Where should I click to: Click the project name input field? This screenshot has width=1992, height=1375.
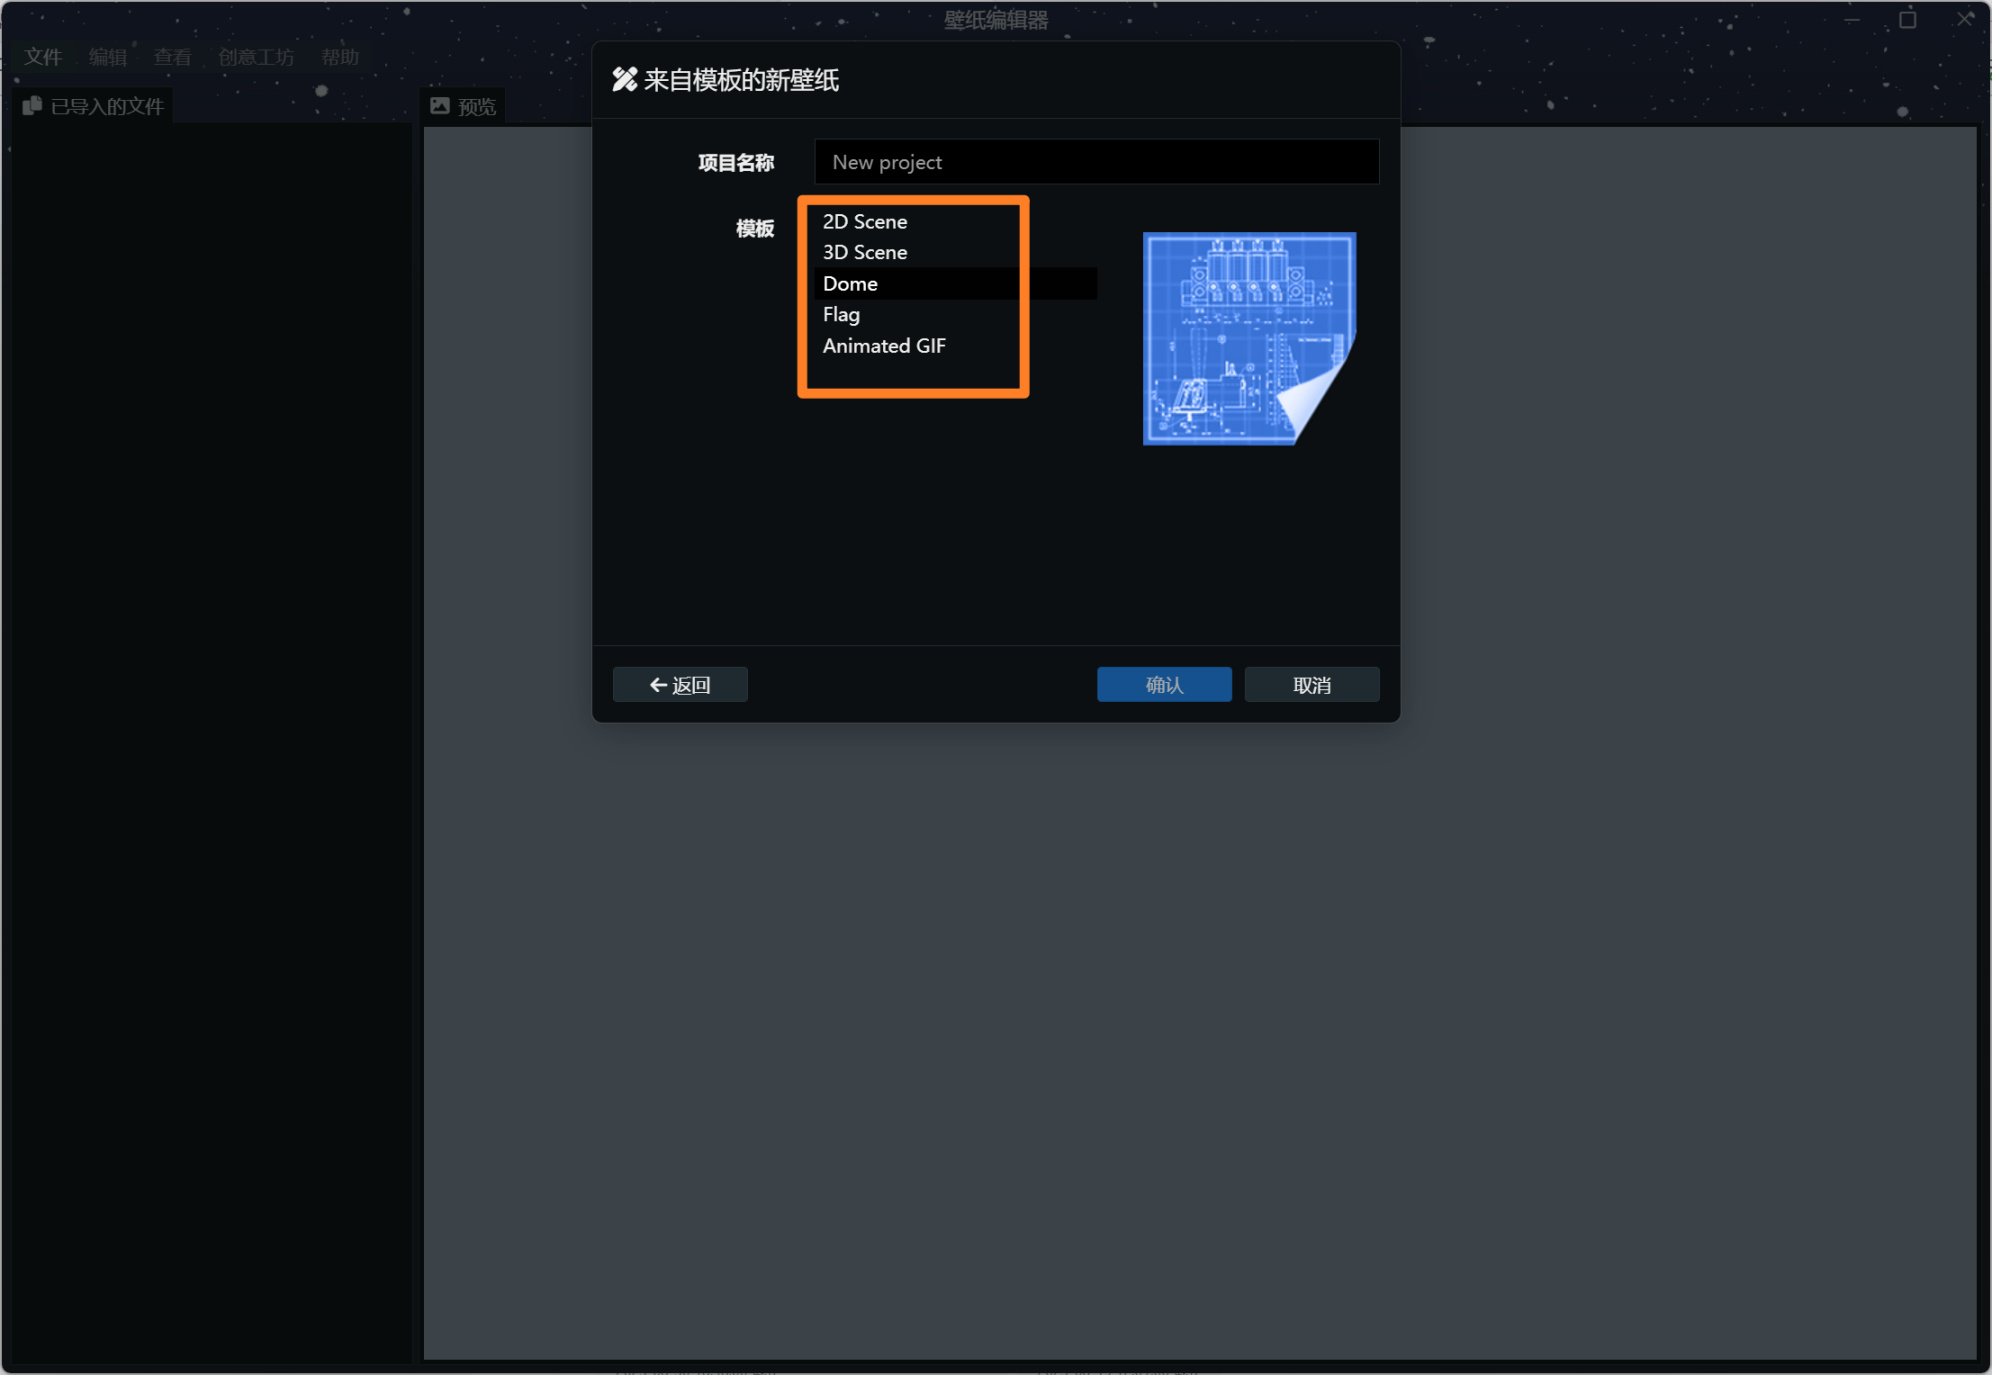click(x=1096, y=162)
